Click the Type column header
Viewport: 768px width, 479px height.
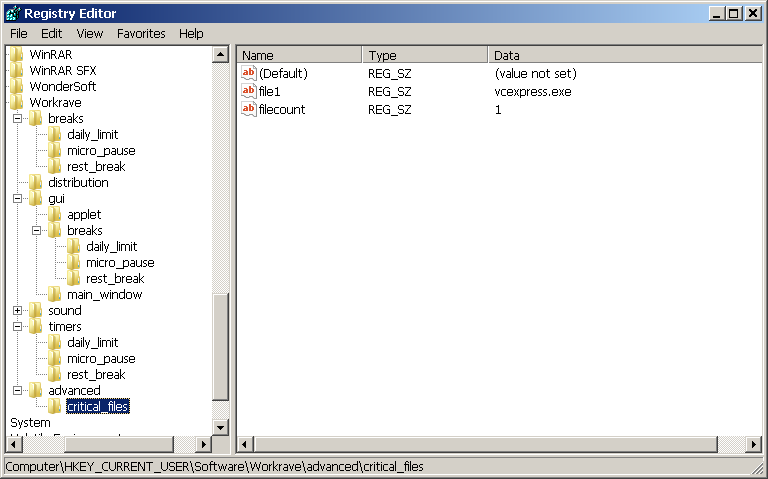pyautogui.click(x=425, y=55)
